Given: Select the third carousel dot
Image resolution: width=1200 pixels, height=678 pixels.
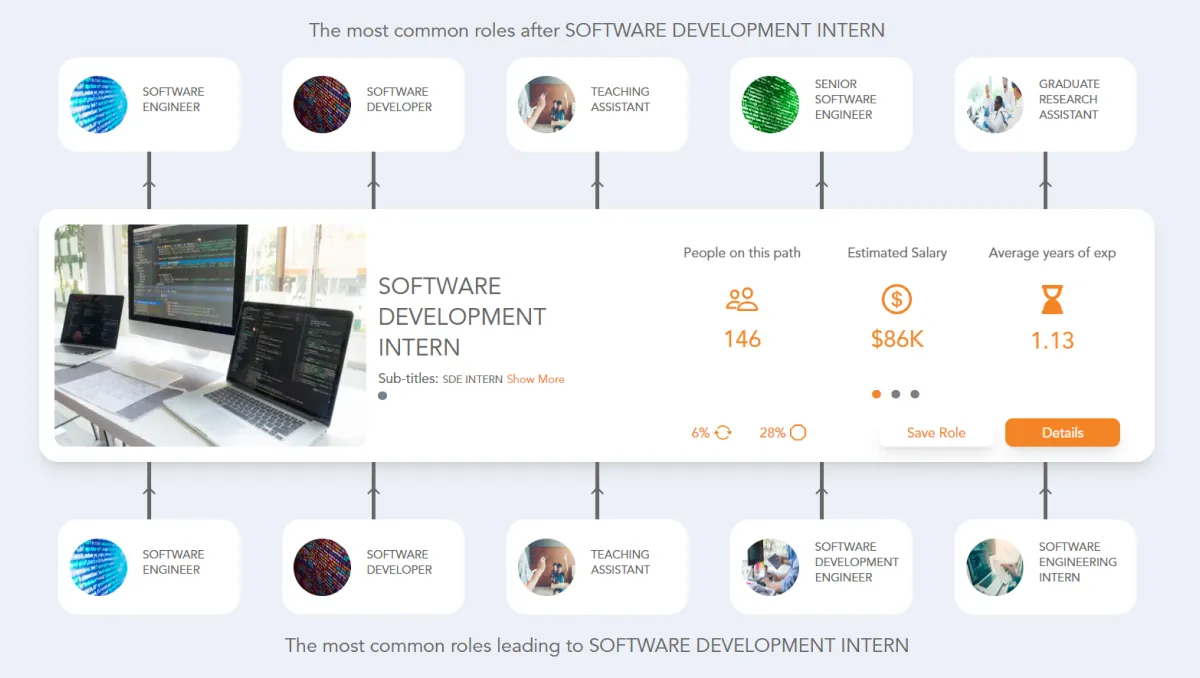Looking at the screenshot, I should click(913, 394).
